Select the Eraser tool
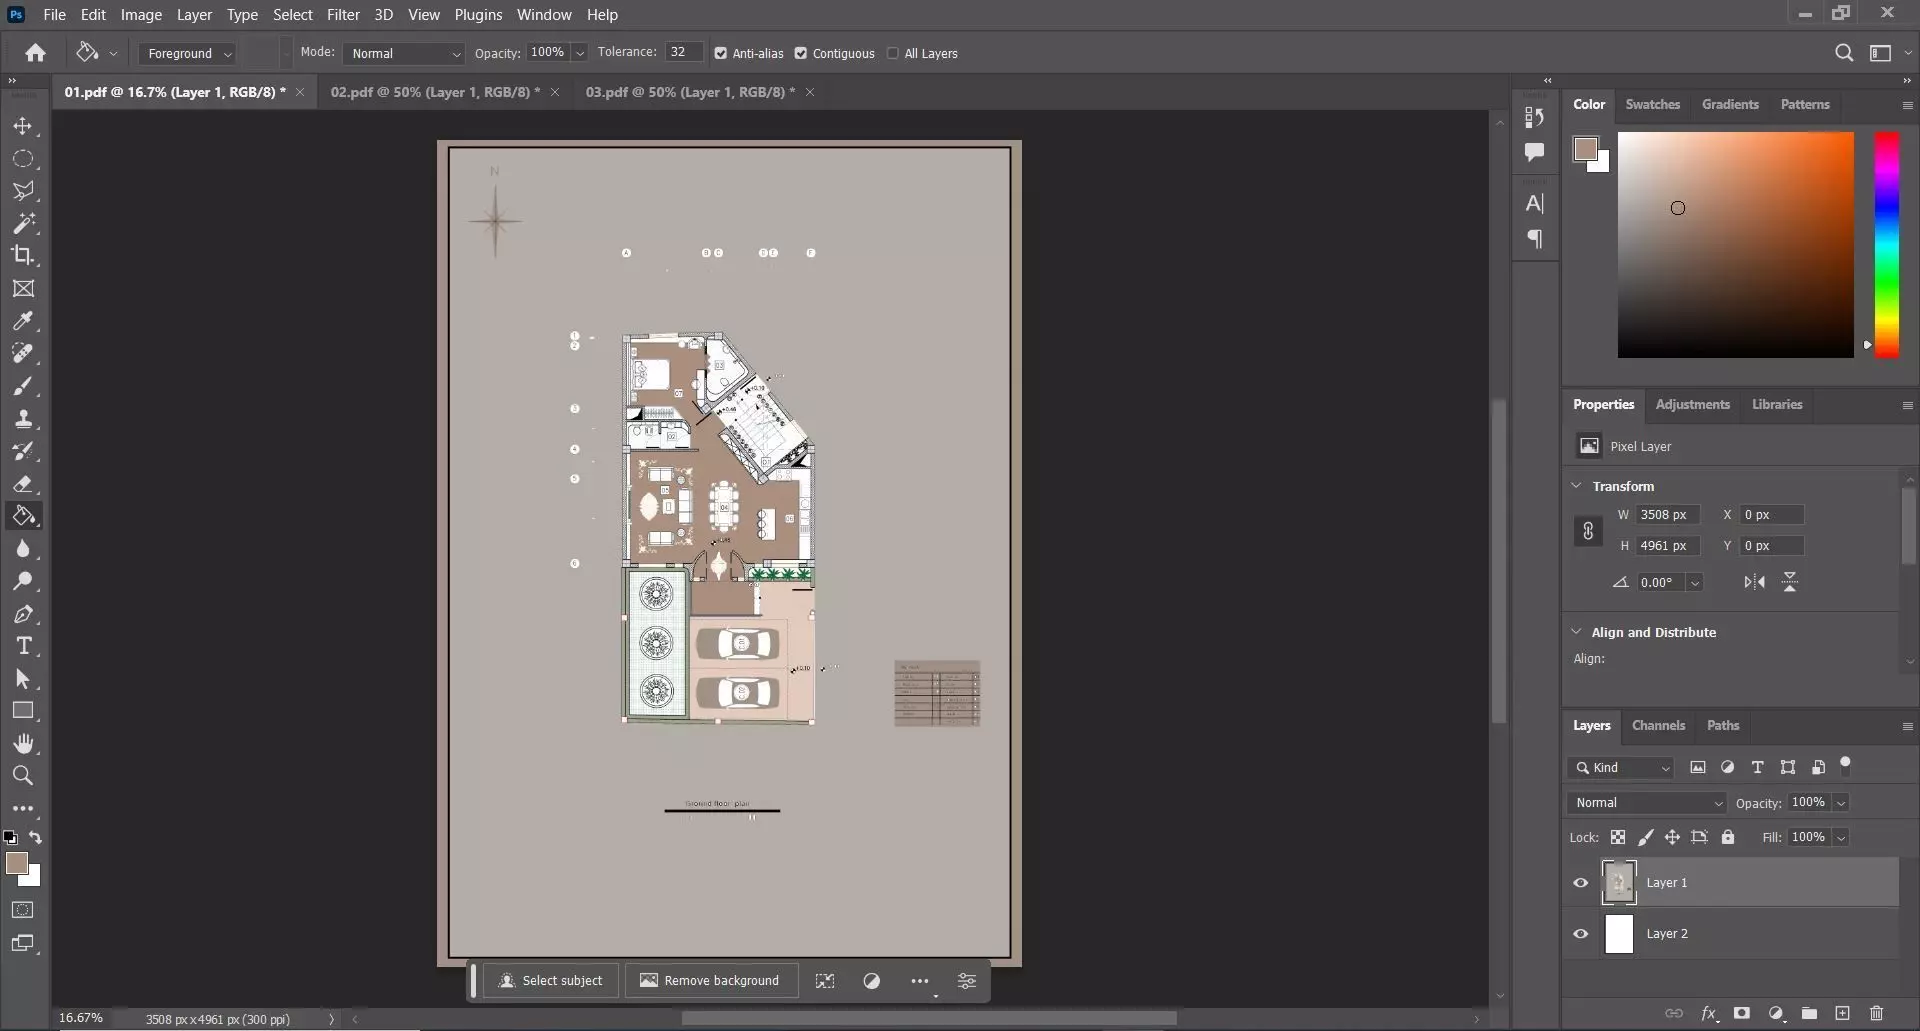This screenshot has height=1031, width=1920. click(x=23, y=484)
